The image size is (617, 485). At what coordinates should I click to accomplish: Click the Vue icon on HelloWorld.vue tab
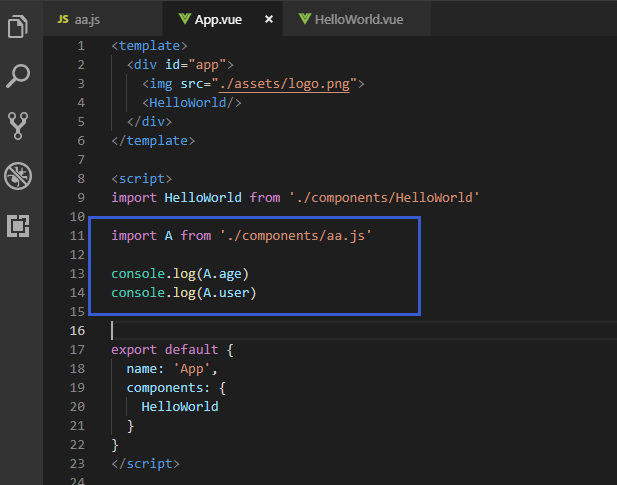[x=305, y=19]
